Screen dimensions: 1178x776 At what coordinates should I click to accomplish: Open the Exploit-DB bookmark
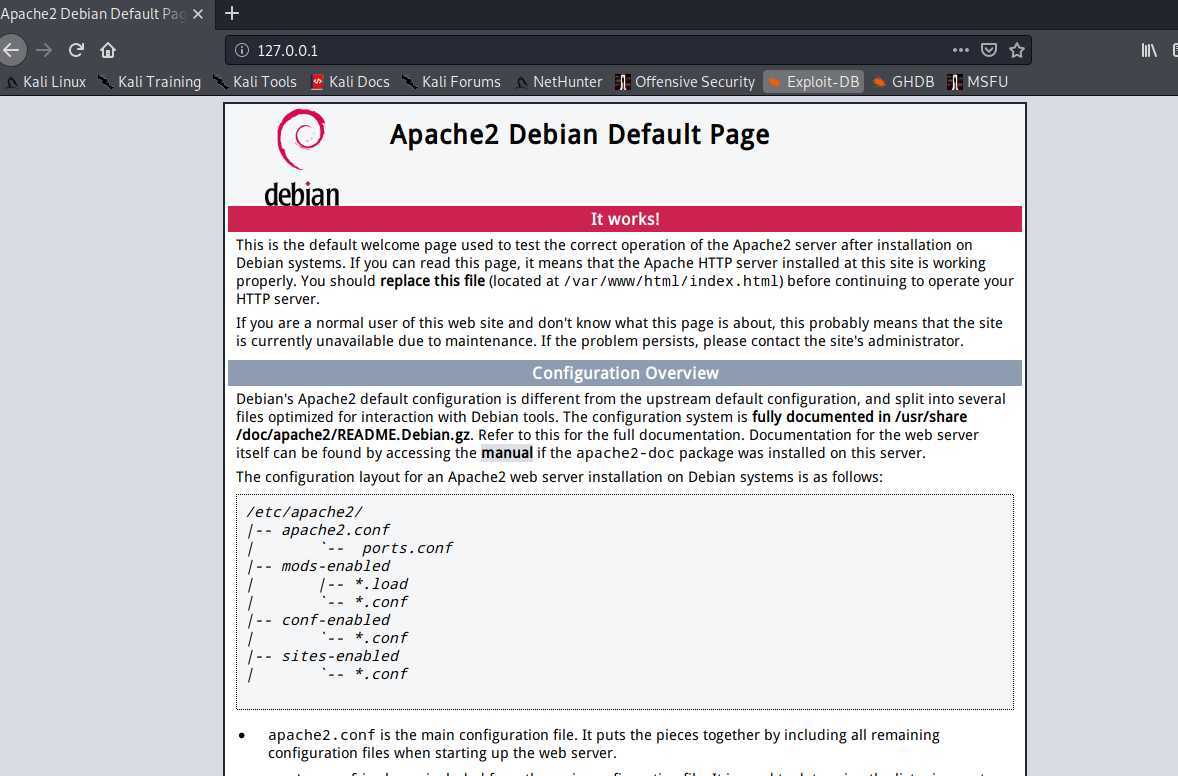(814, 82)
